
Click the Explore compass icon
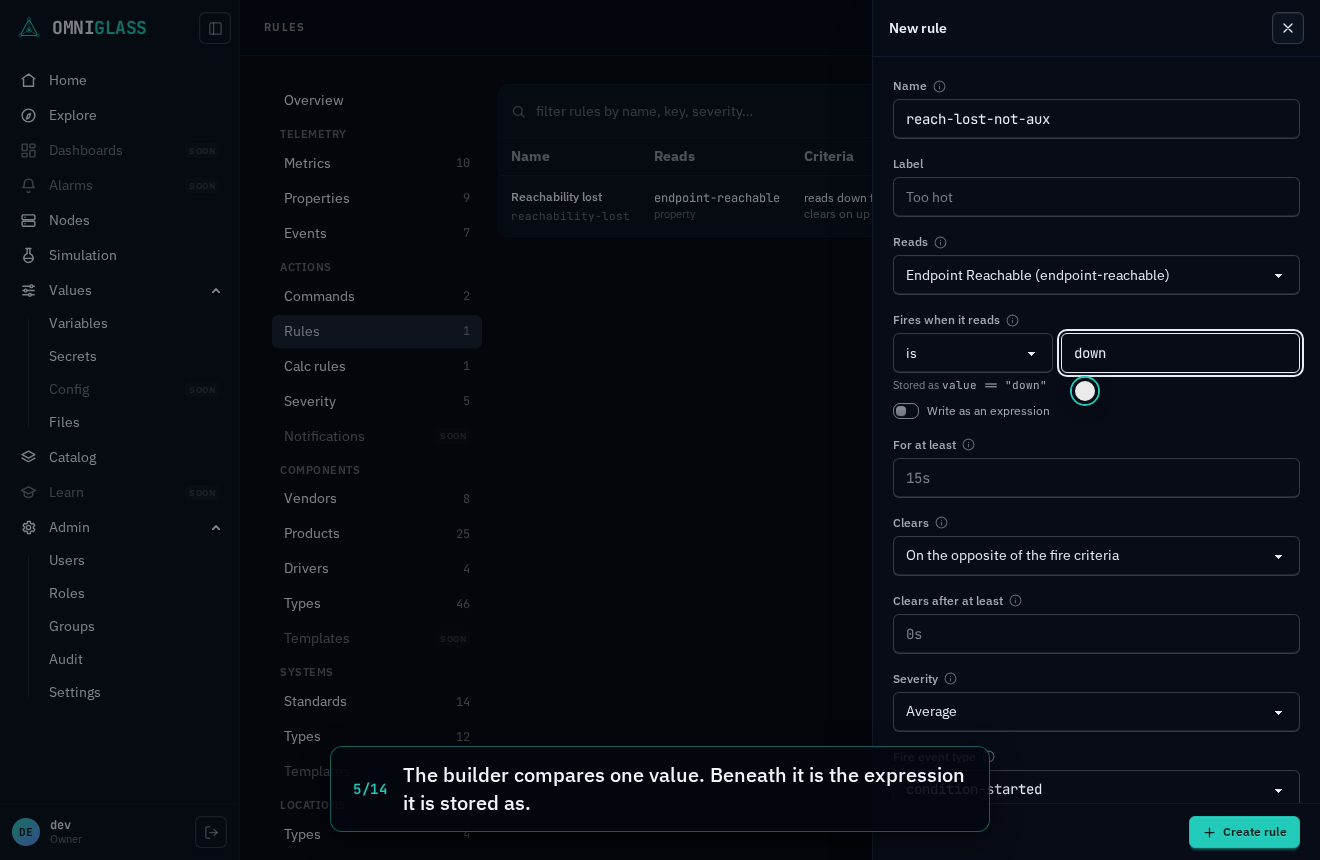coord(29,115)
